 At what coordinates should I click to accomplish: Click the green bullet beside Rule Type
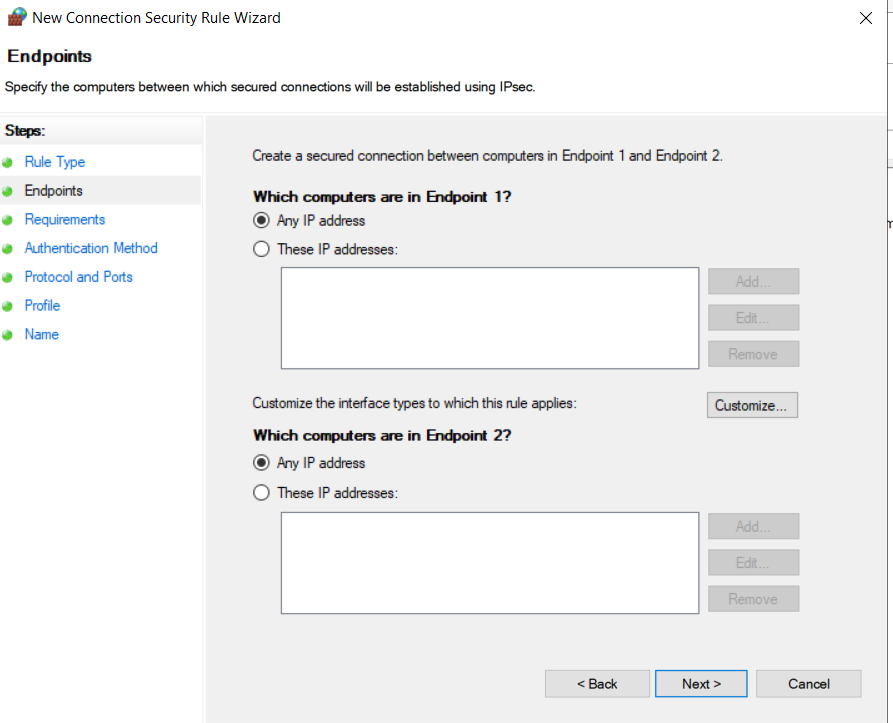7,163
